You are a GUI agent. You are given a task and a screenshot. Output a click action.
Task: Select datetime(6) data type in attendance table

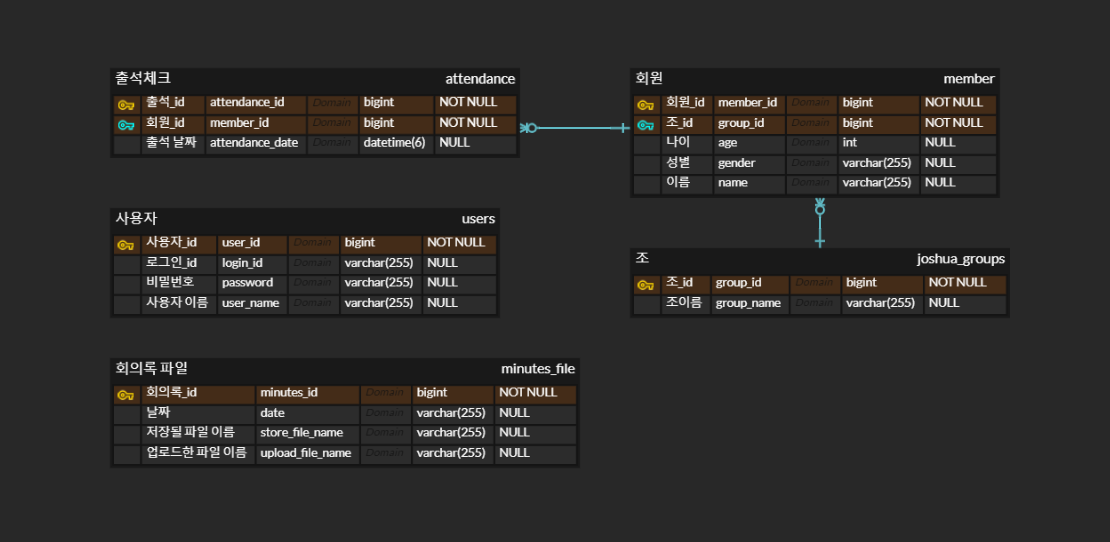394,143
